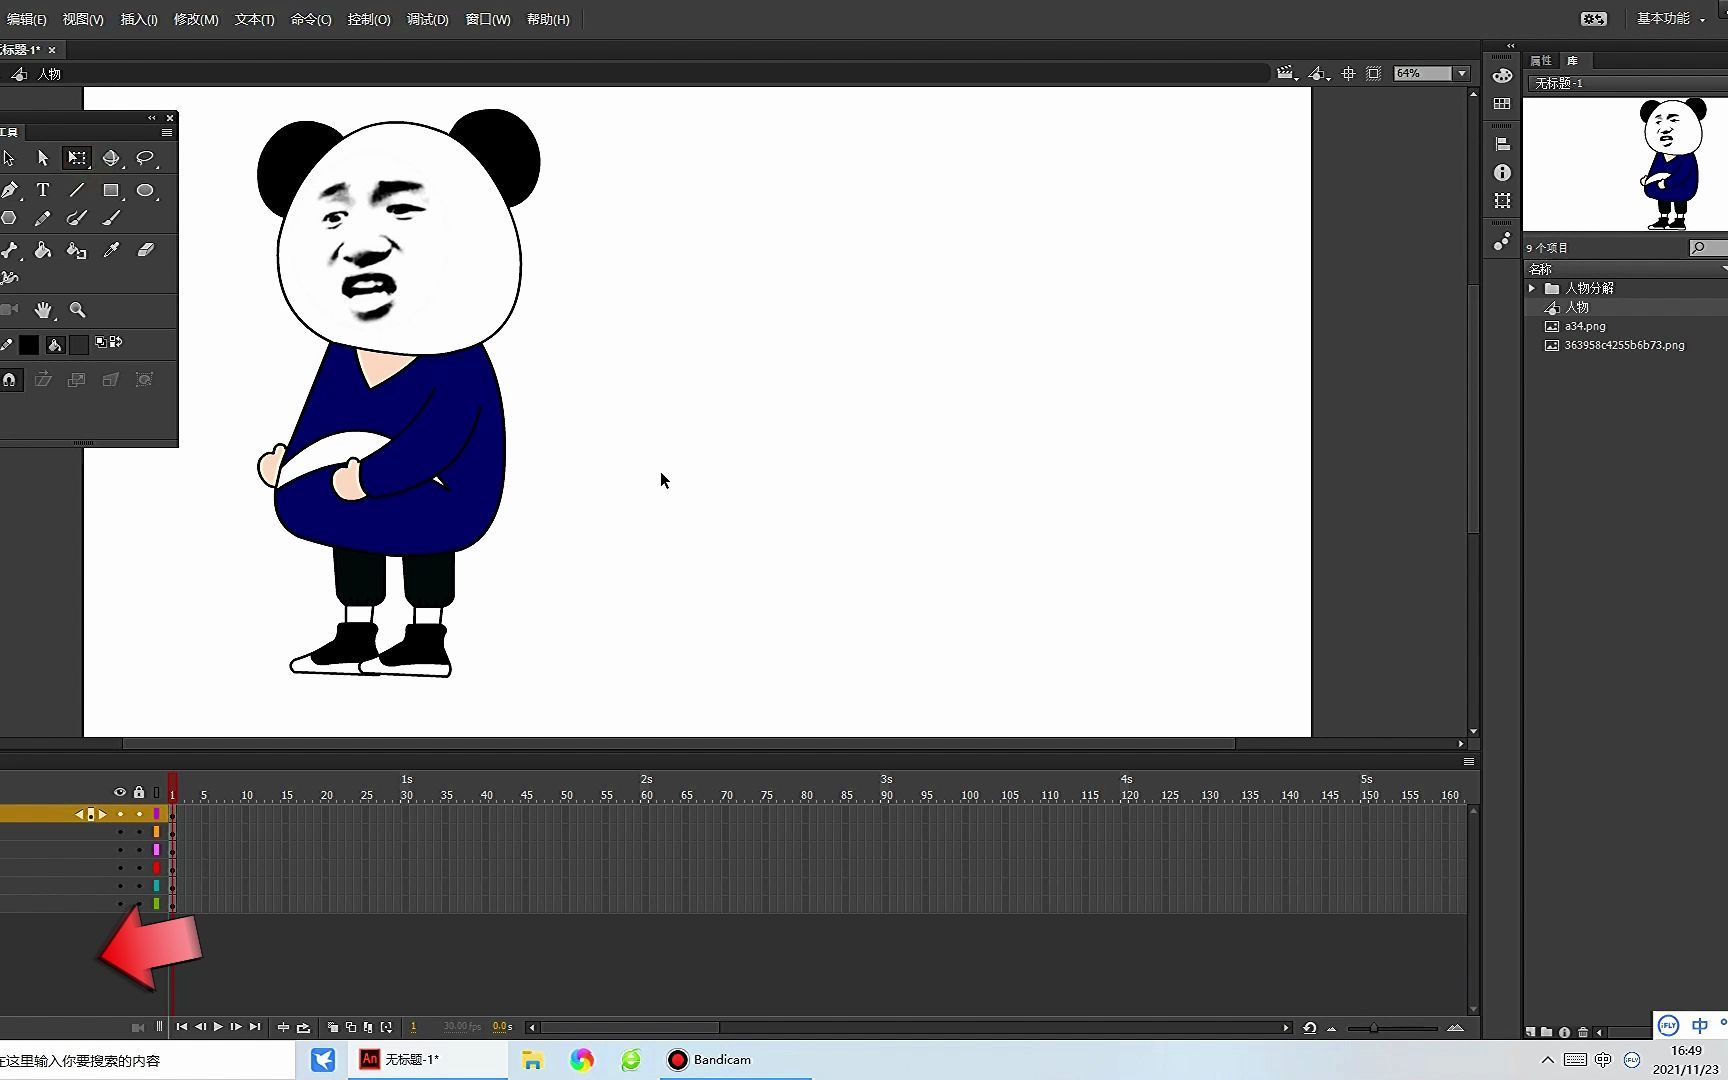Open the 视图(V) menu
Viewport: 1728px width, 1080px height.
(83, 19)
